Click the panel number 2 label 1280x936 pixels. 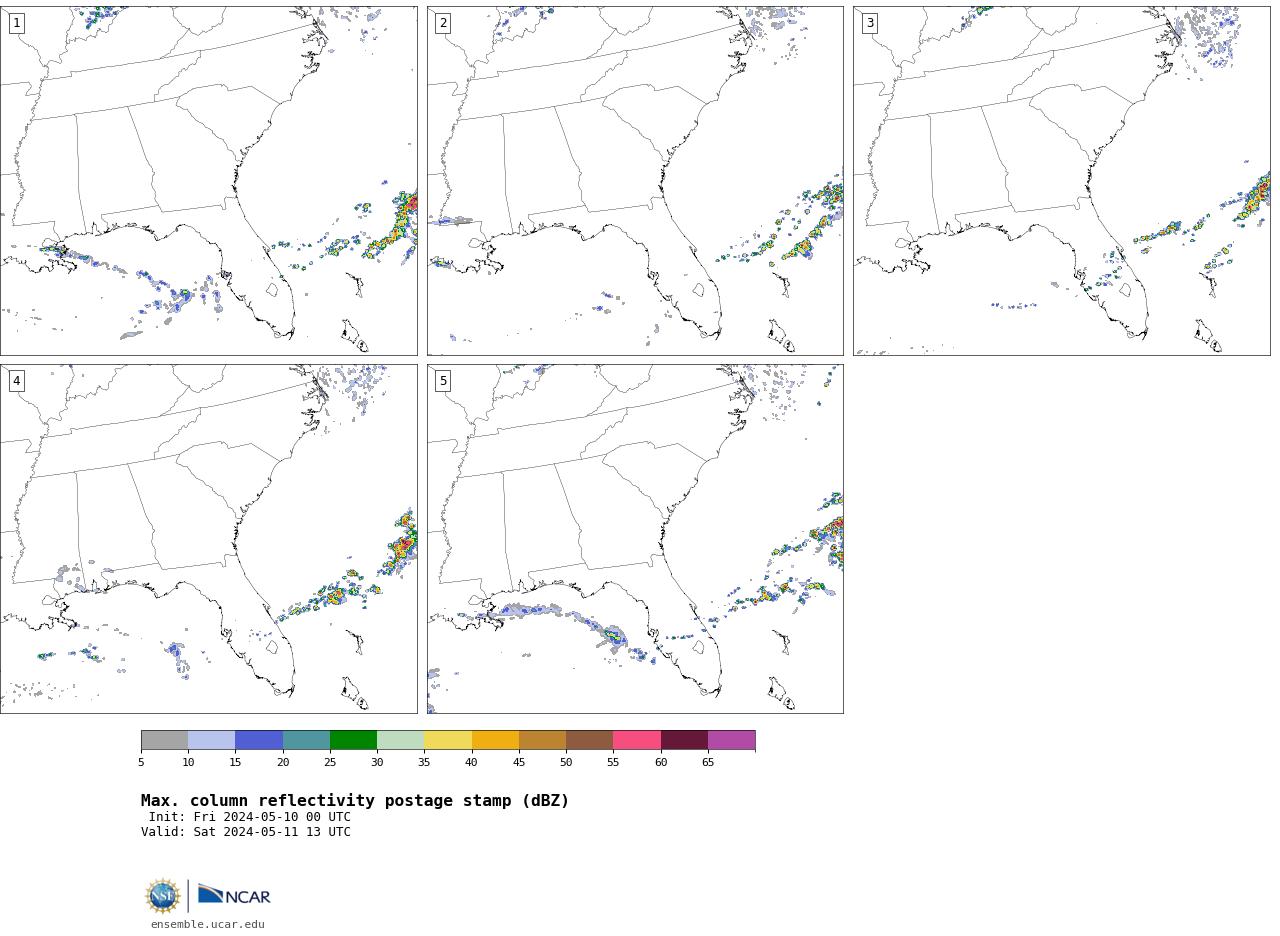coord(443,23)
